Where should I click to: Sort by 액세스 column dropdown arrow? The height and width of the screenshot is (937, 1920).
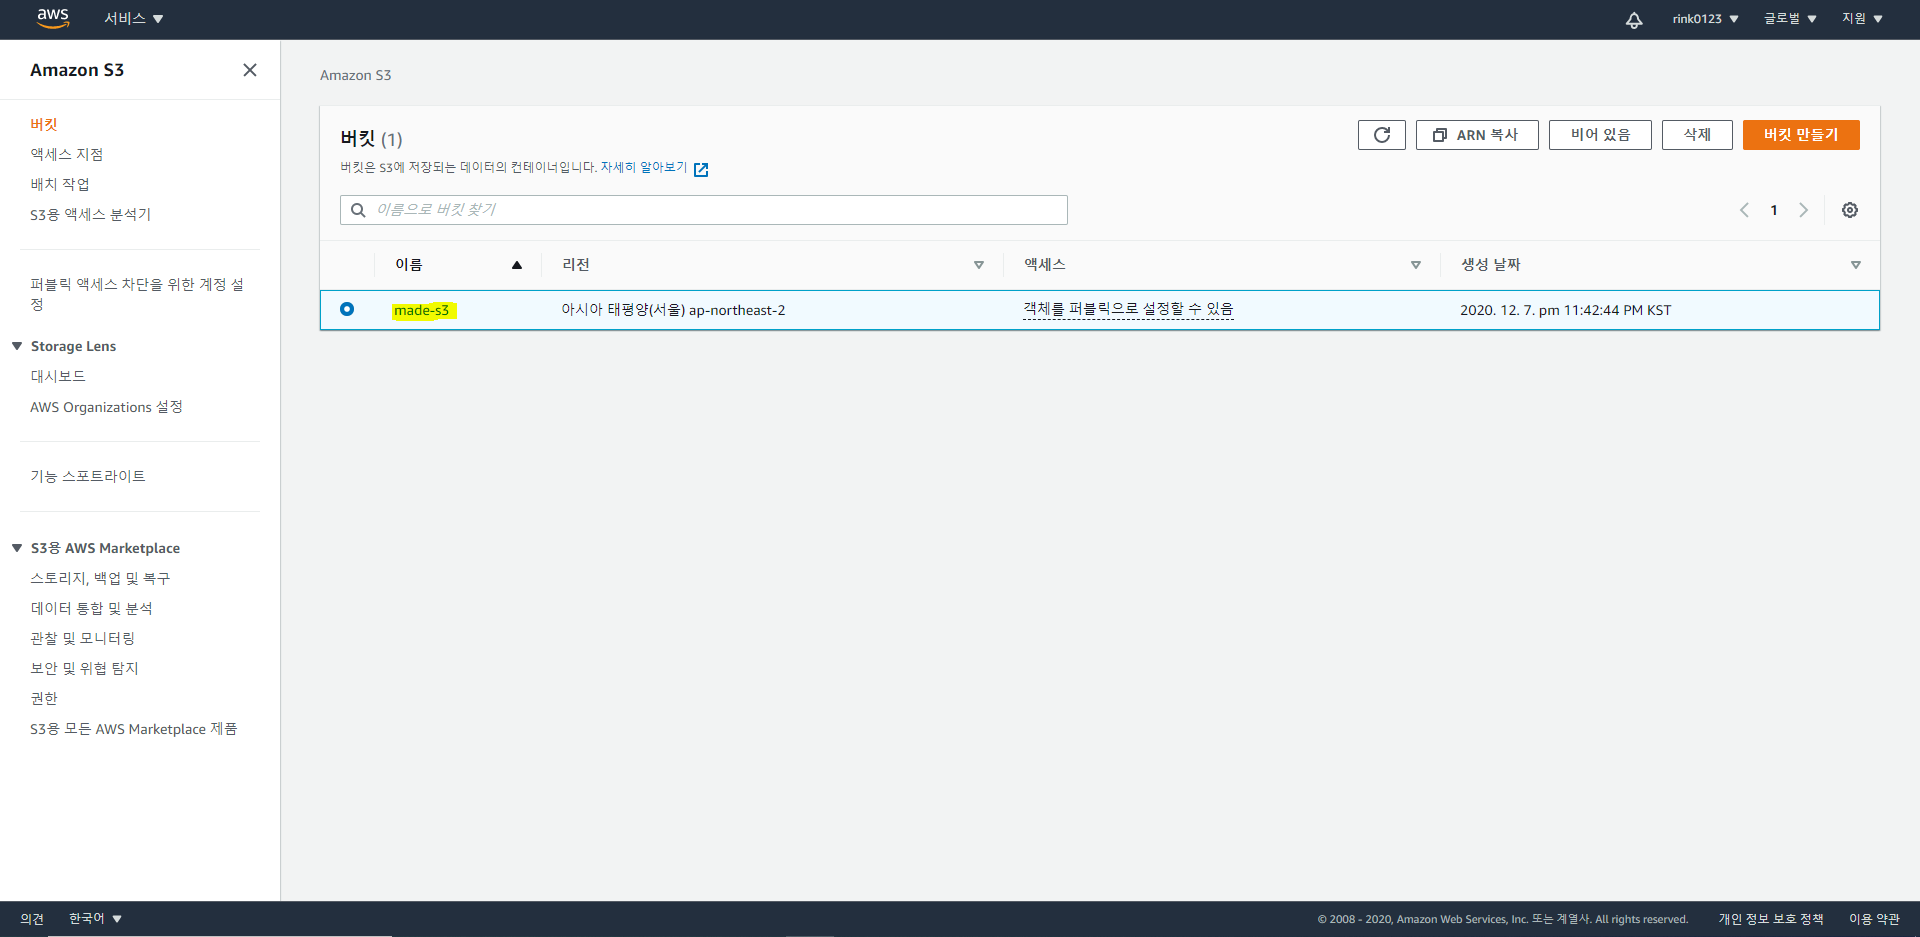1416,265
